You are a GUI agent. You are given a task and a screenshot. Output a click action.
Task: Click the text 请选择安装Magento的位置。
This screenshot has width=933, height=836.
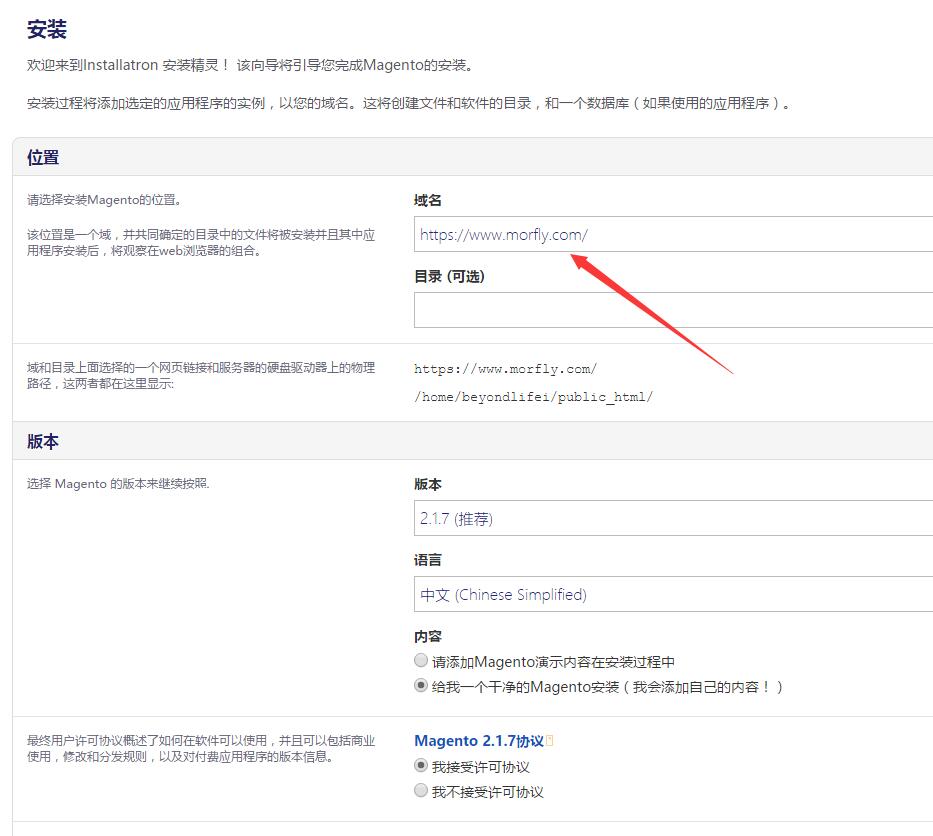pyautogui.click(x=104, y=200)
